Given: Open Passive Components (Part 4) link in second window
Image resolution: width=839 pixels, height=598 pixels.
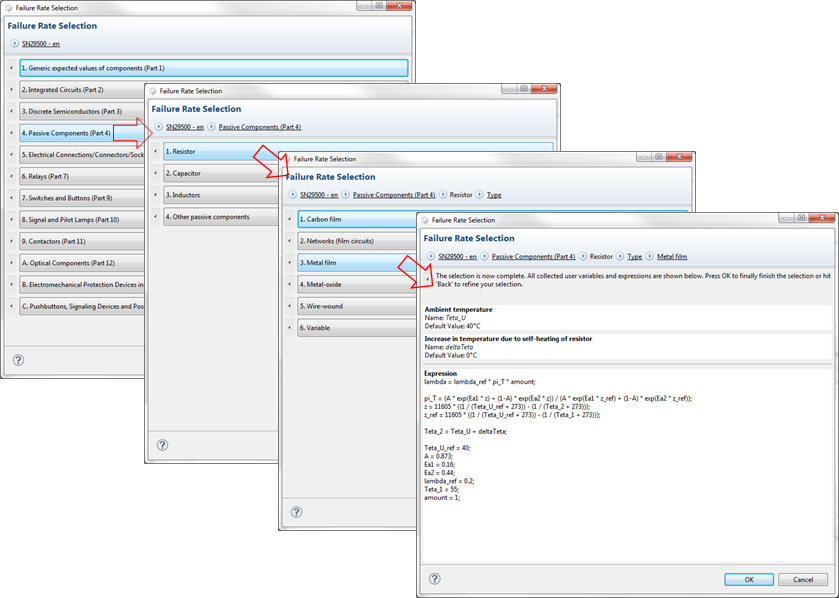Looking at the screenshot, I should pos(260,127).
